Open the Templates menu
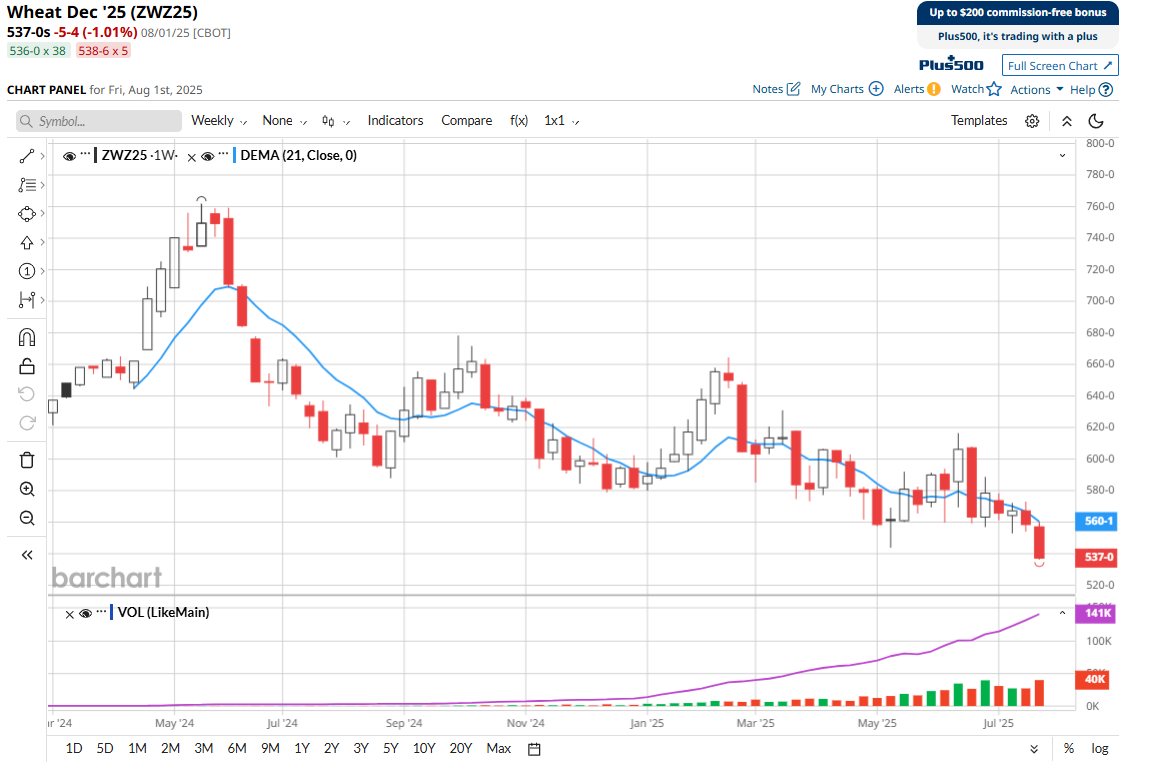 point(978,121)
